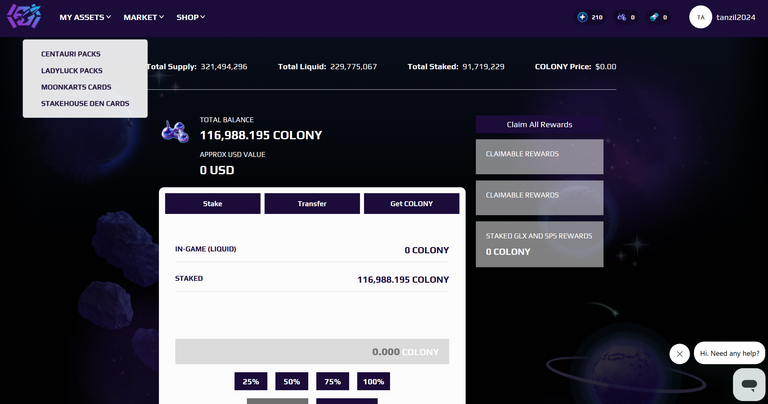Click the STAKED row 116,988.195 COLONY value
Screen dimensions: 768x404
[403, 280]
